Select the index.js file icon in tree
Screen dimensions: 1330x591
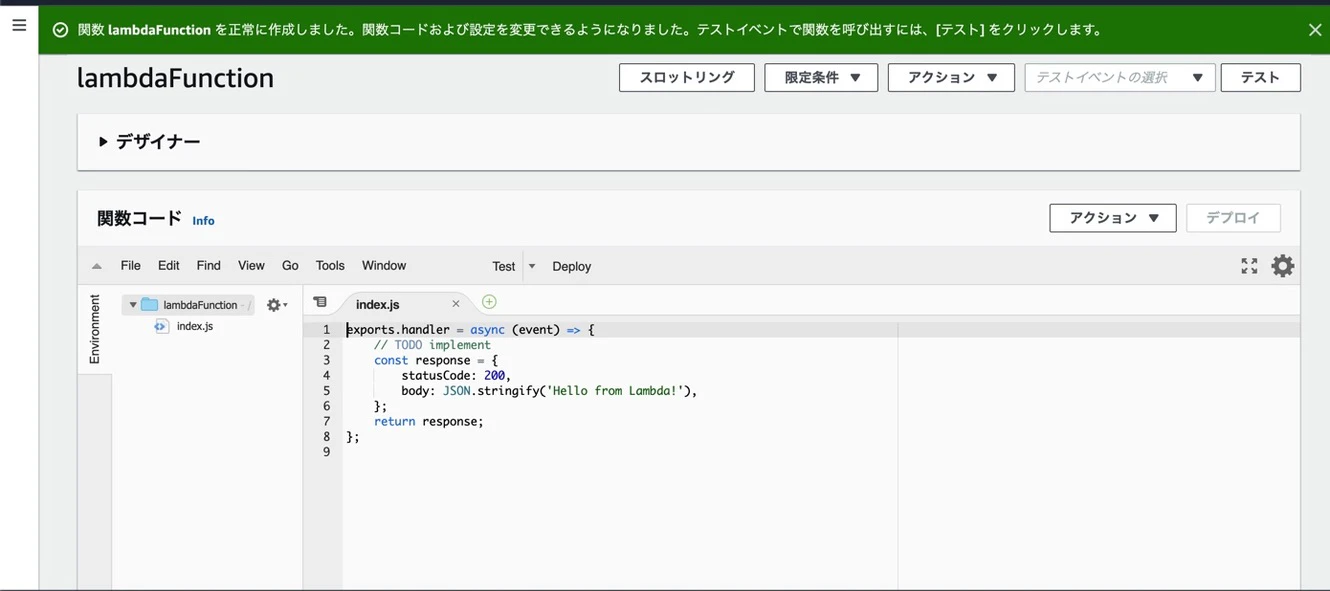pos(161,327)
